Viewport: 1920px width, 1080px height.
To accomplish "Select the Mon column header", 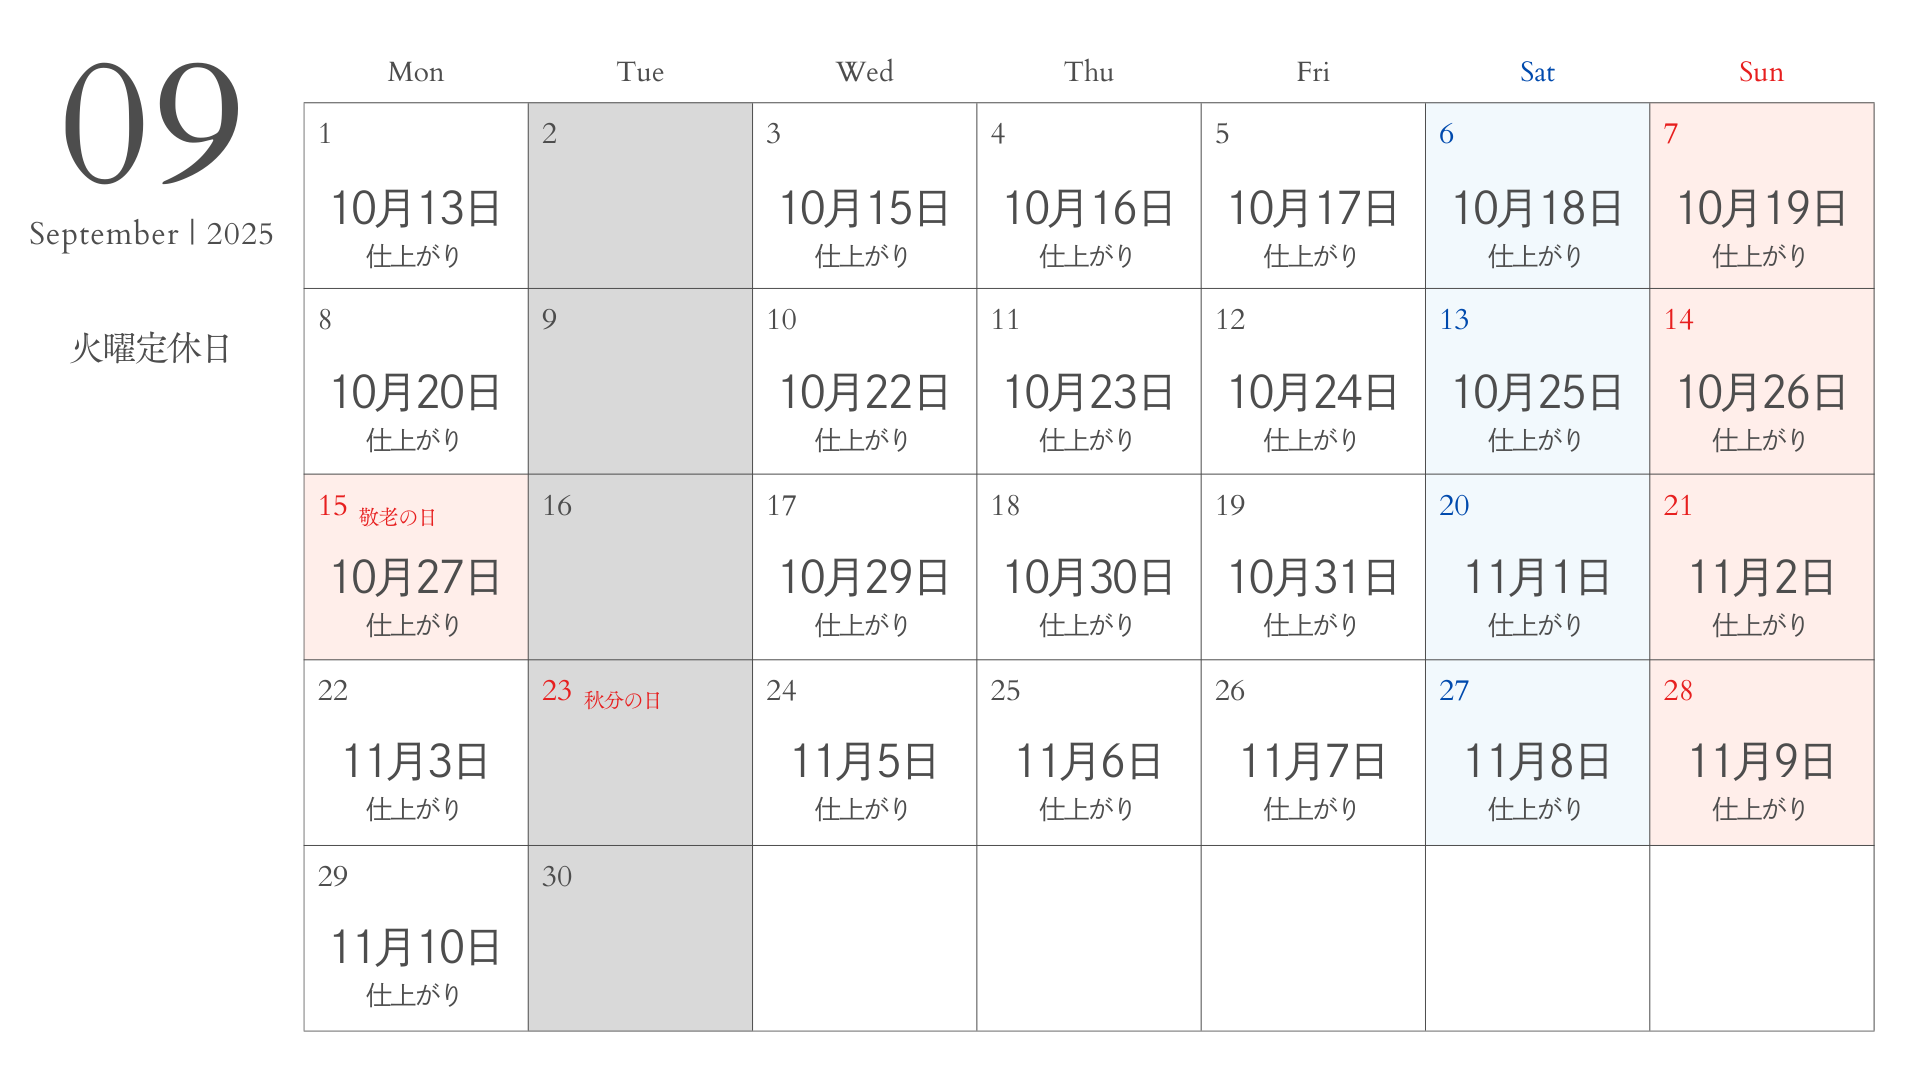I will pyautogui.click(x=416, y=72).
